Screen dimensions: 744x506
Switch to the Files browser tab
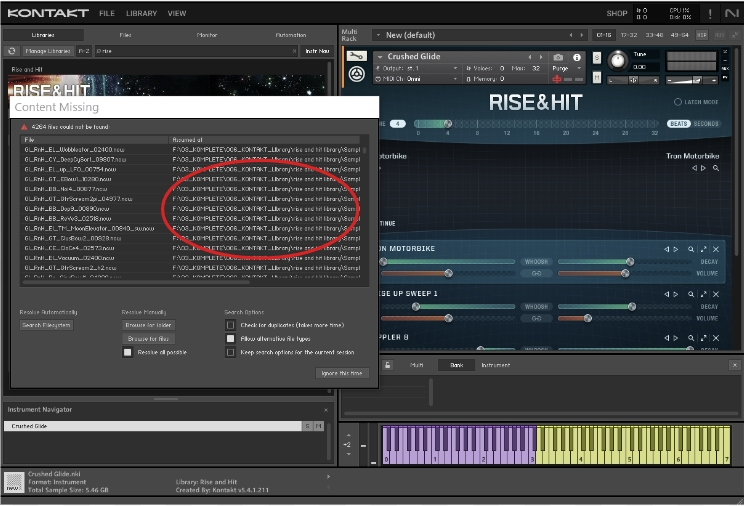tap(125, 35)
